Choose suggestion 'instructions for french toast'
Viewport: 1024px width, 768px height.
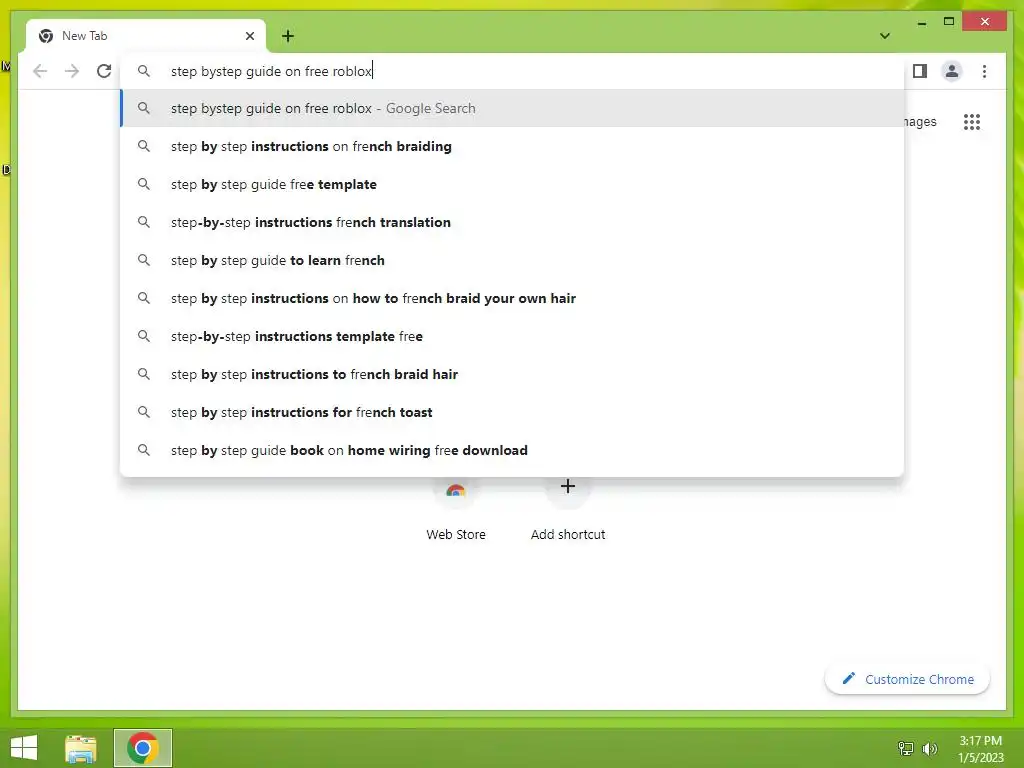pyautogui.click(x=513, y=412)
